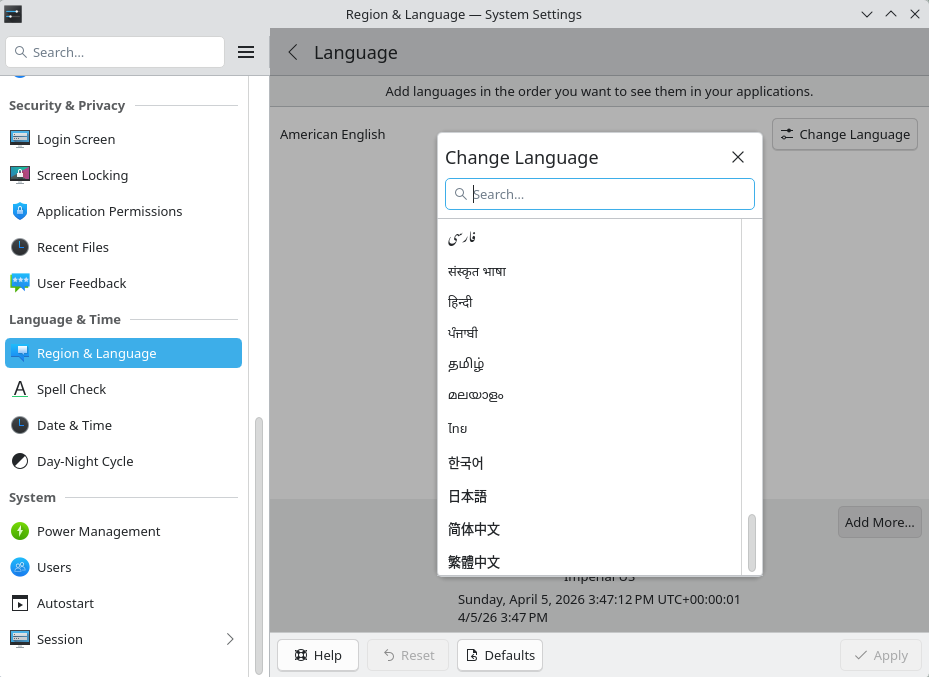Click the Login Screen sidebar icon
Viewport: 929px width, 677px height.
click(20, 139)
